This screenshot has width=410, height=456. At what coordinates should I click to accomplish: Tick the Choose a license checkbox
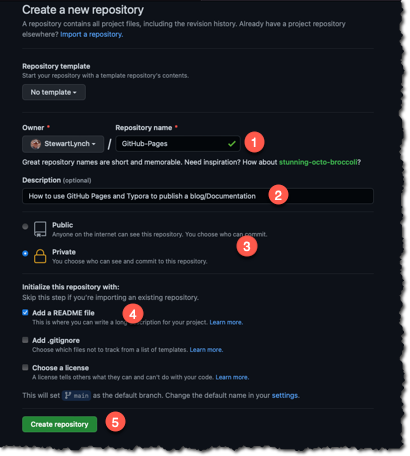(x=25, y=367)
